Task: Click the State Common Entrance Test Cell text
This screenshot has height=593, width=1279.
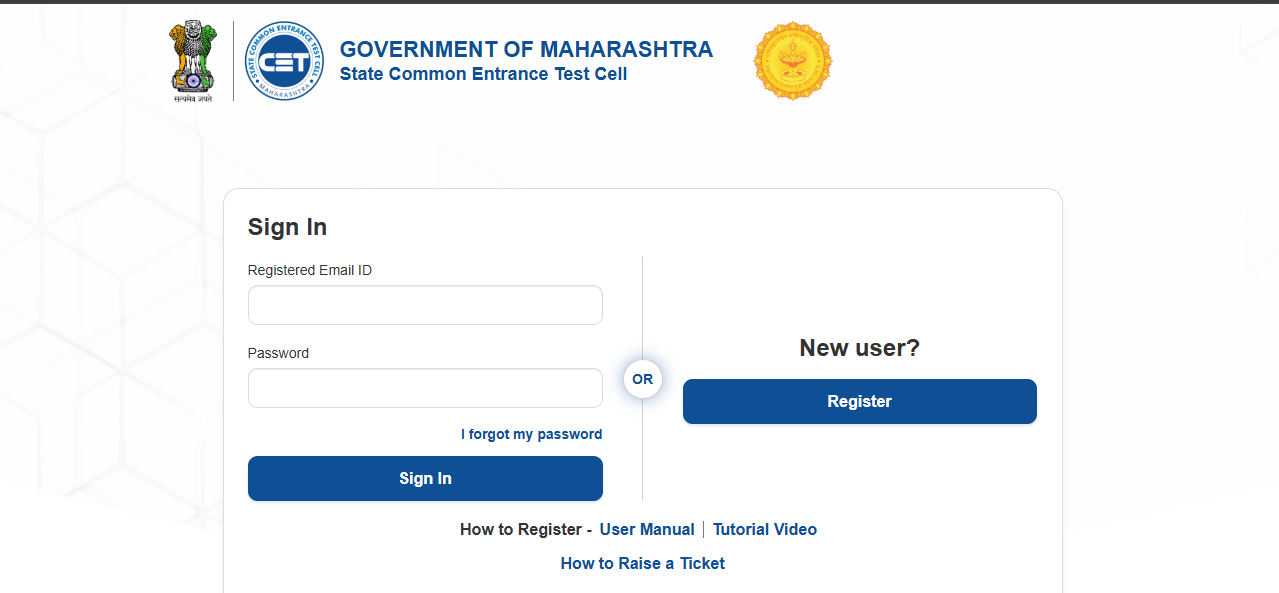Action: pyautogui.click(x=483, y=74)
